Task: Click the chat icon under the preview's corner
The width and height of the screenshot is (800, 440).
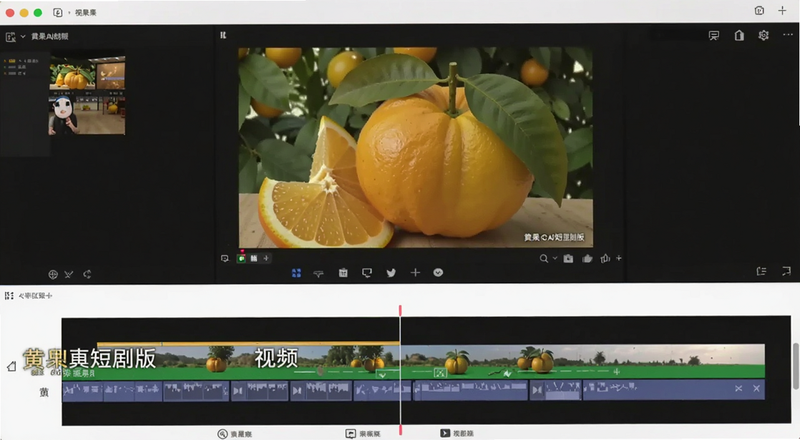Action: 224,258
